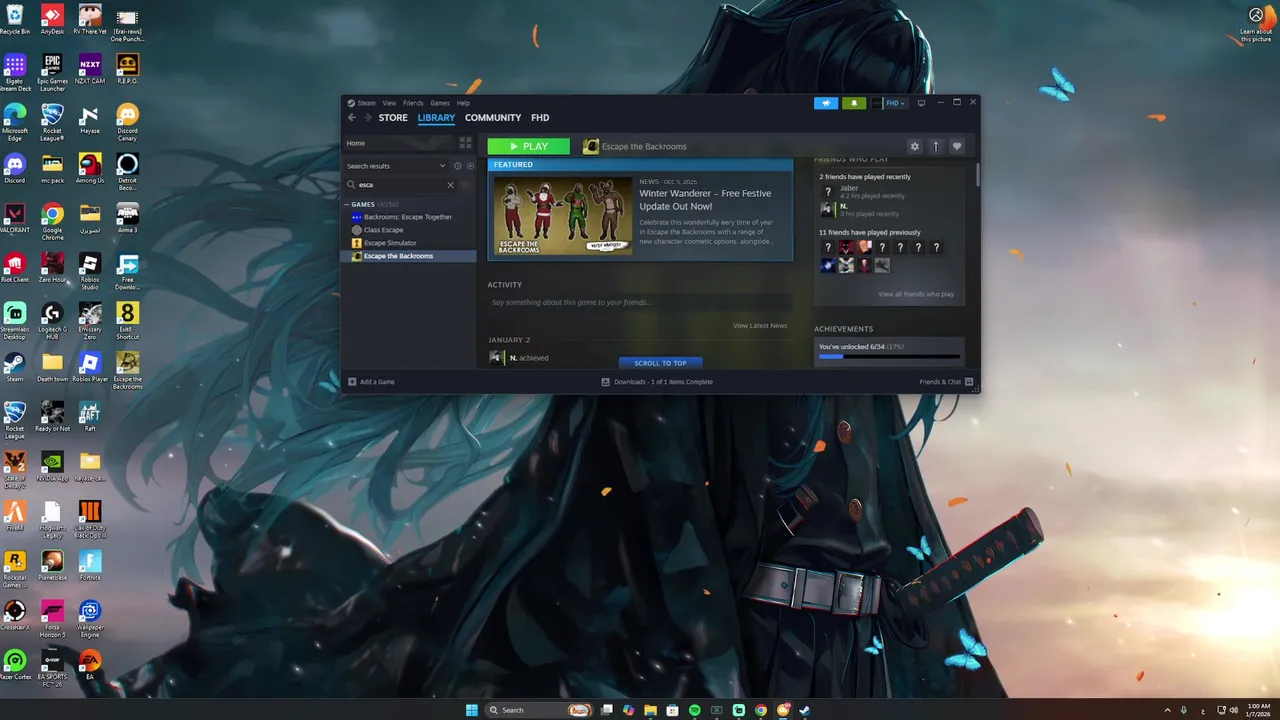Select the Epic Games Launcher desktop icon

[x=52, y=72]
